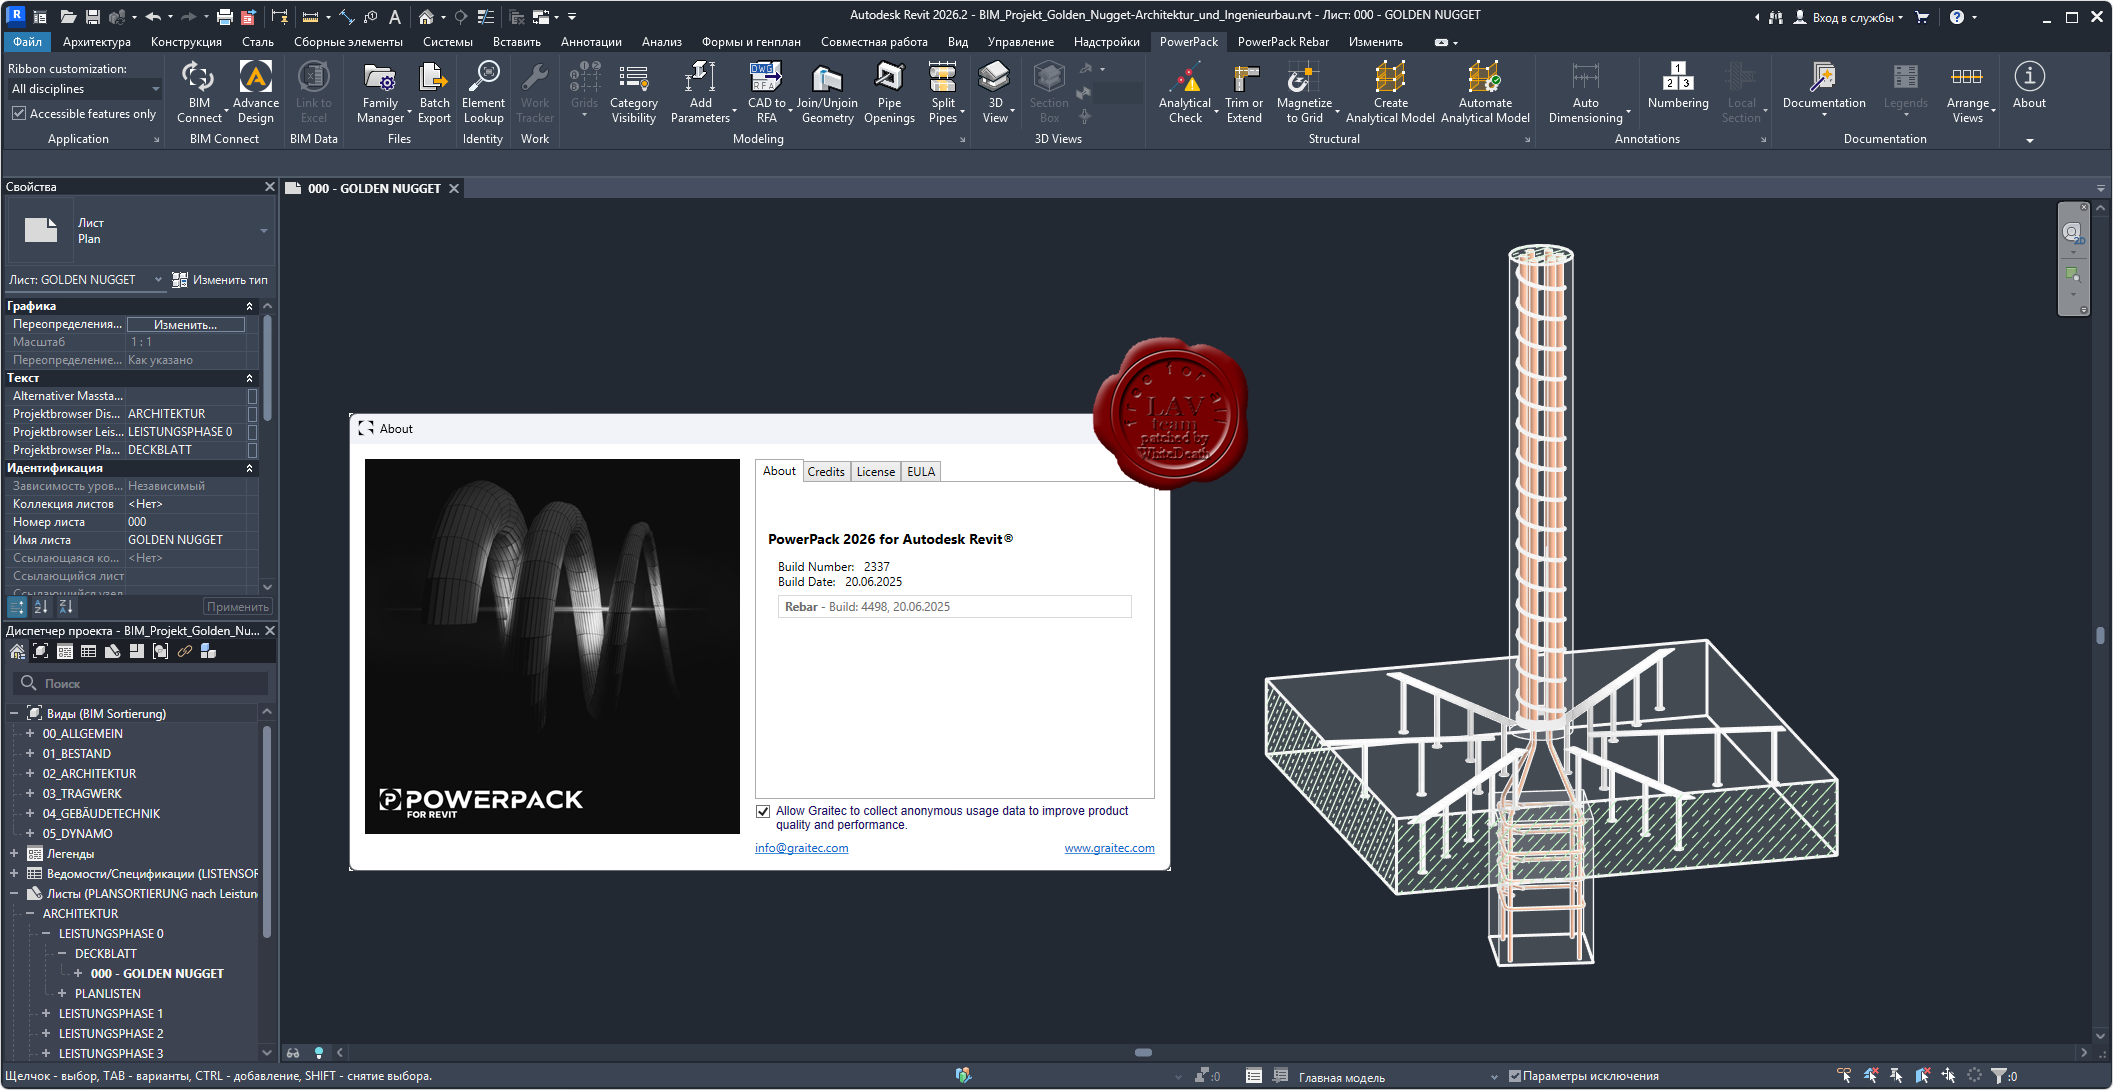Expand the 02_ARCHITEKTUR tree node

30,773
